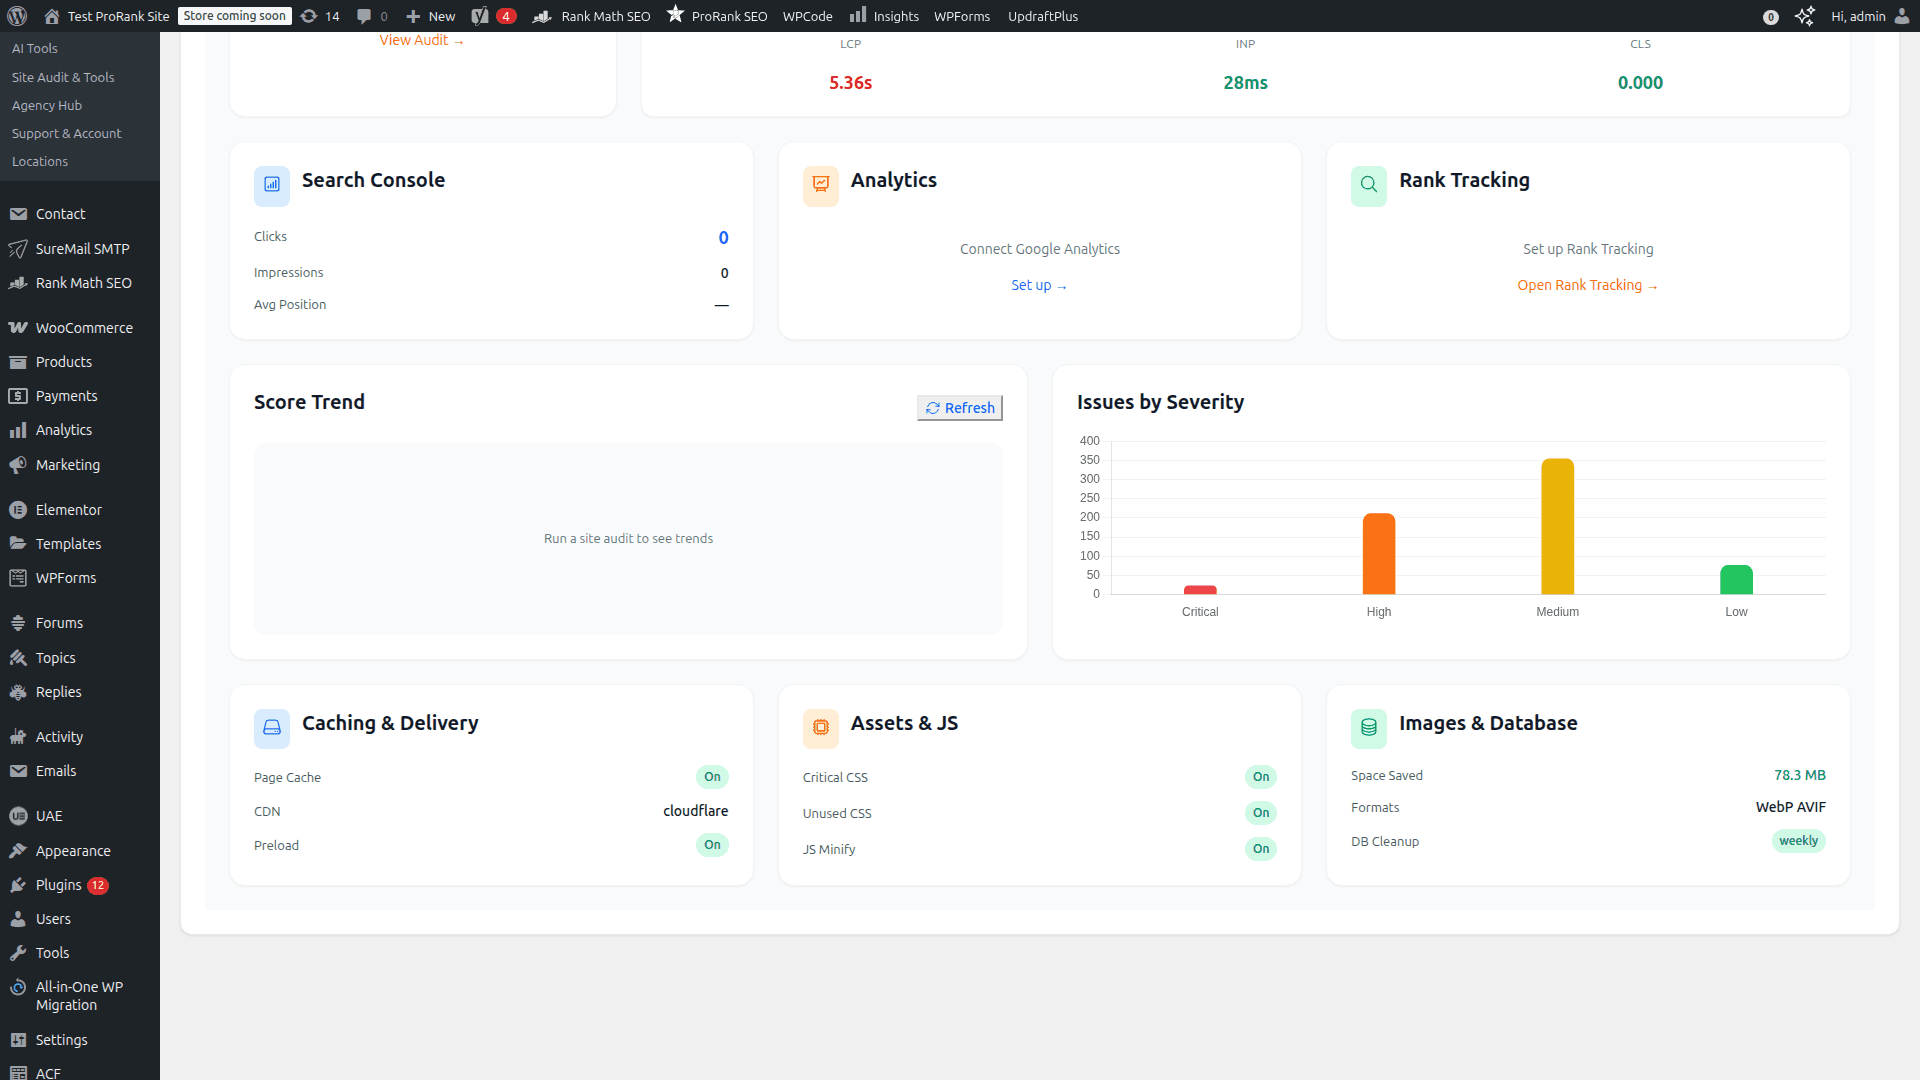Click the comments bubble icon in admin bar

pyautogui.click(x=362, y=16)
